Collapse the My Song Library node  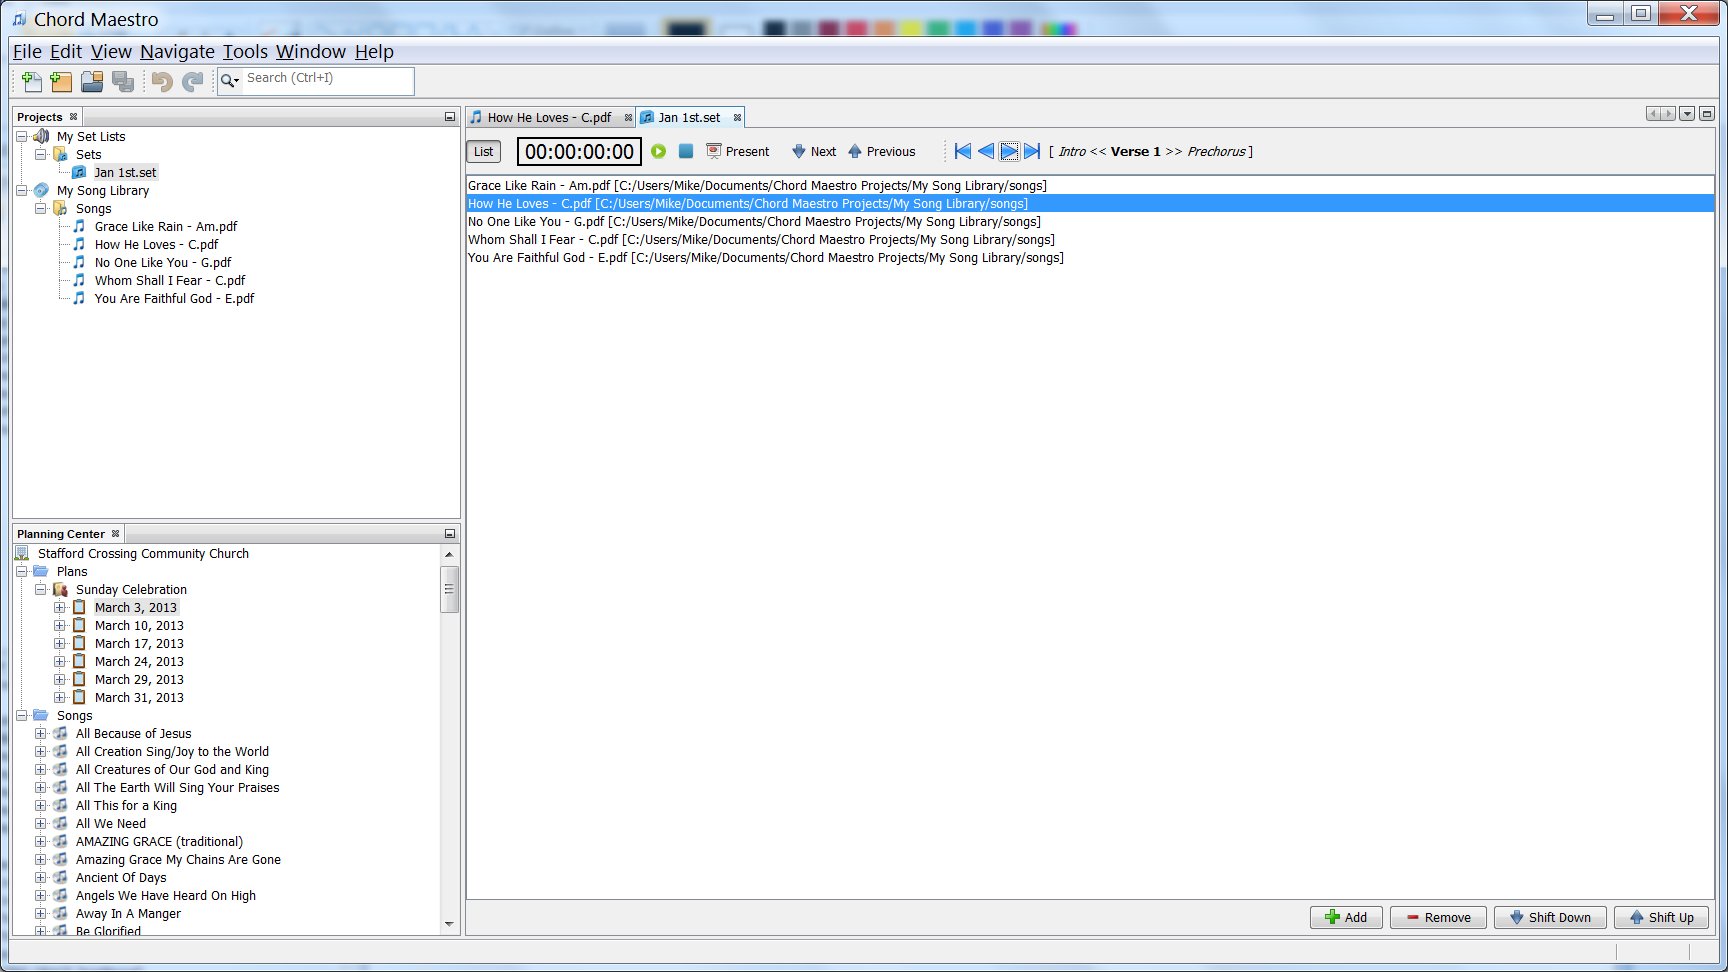(21, 191)
